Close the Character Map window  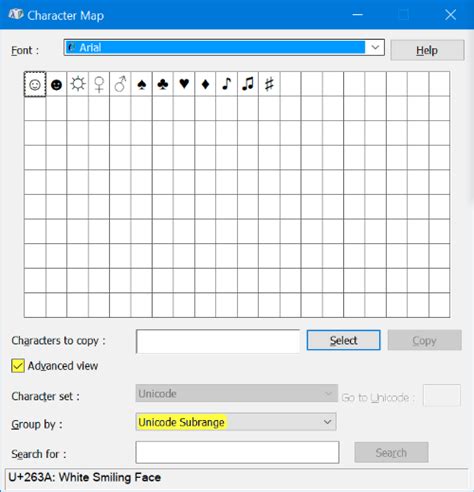450,15
